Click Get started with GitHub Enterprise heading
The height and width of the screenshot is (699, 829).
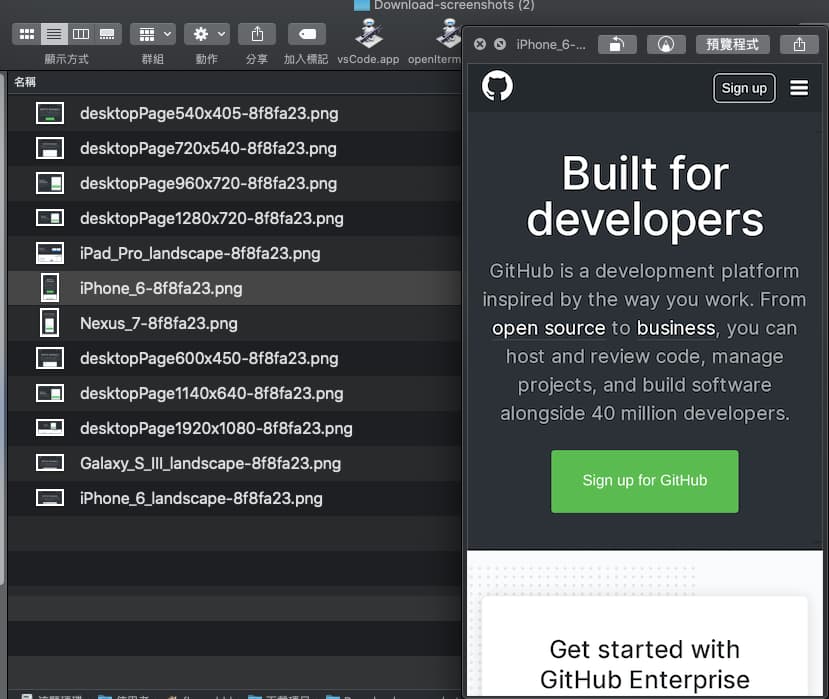tap(644, 665)
